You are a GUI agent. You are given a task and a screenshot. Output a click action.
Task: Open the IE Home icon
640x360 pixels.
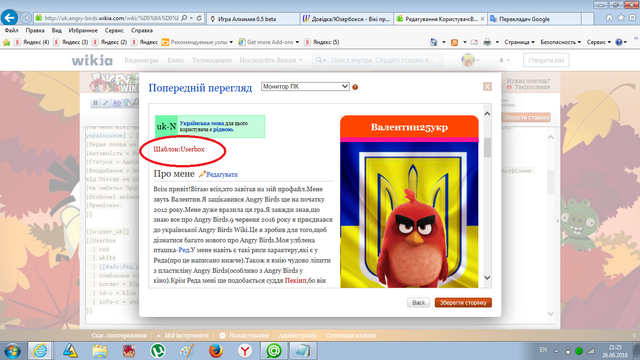click(609, 18)
